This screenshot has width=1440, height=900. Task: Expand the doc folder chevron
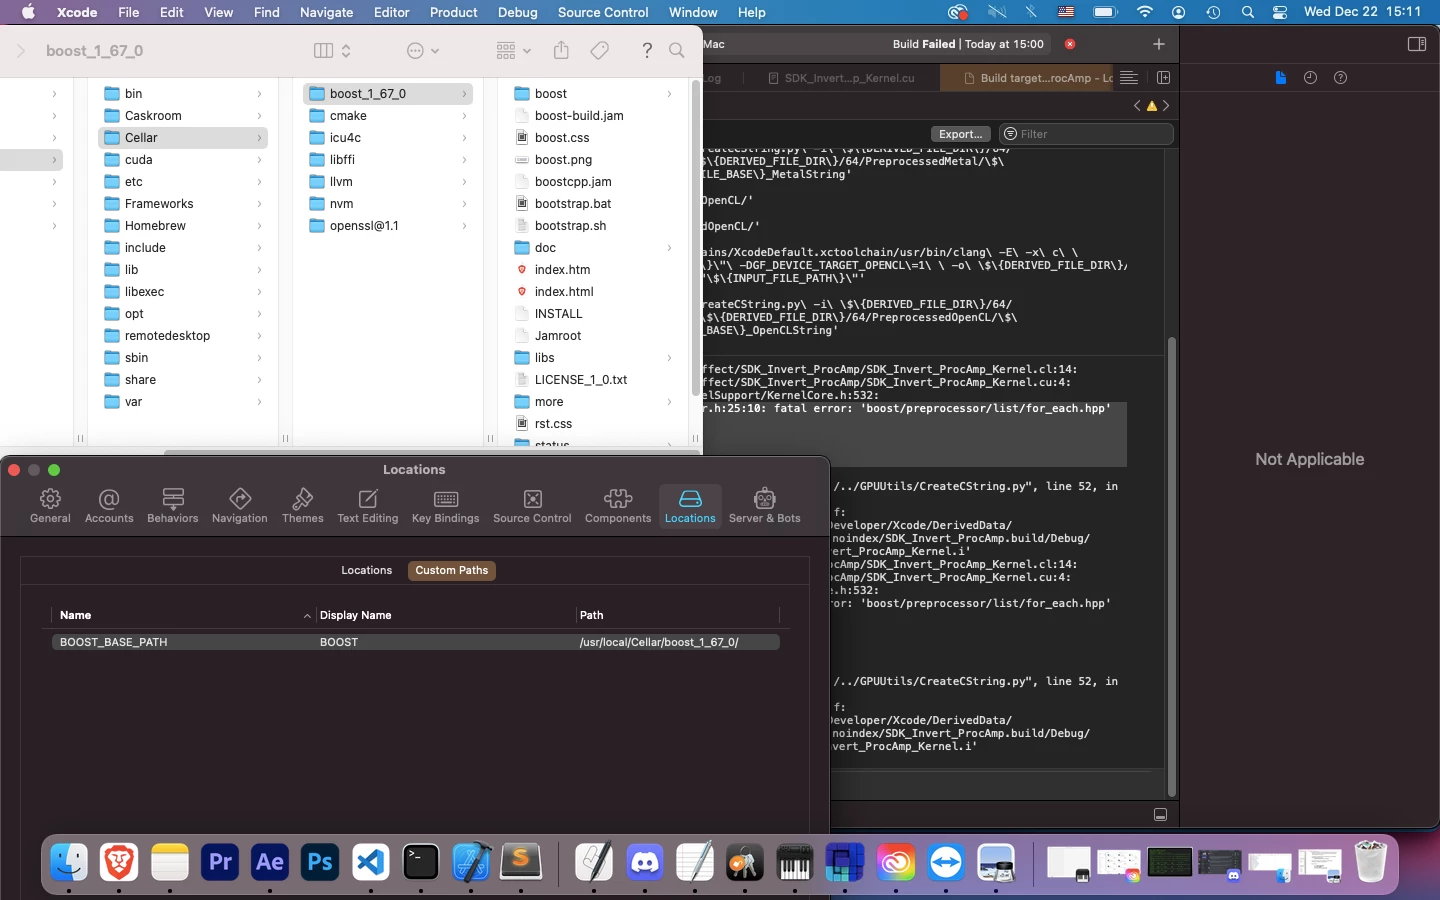(x=669, y=248)
